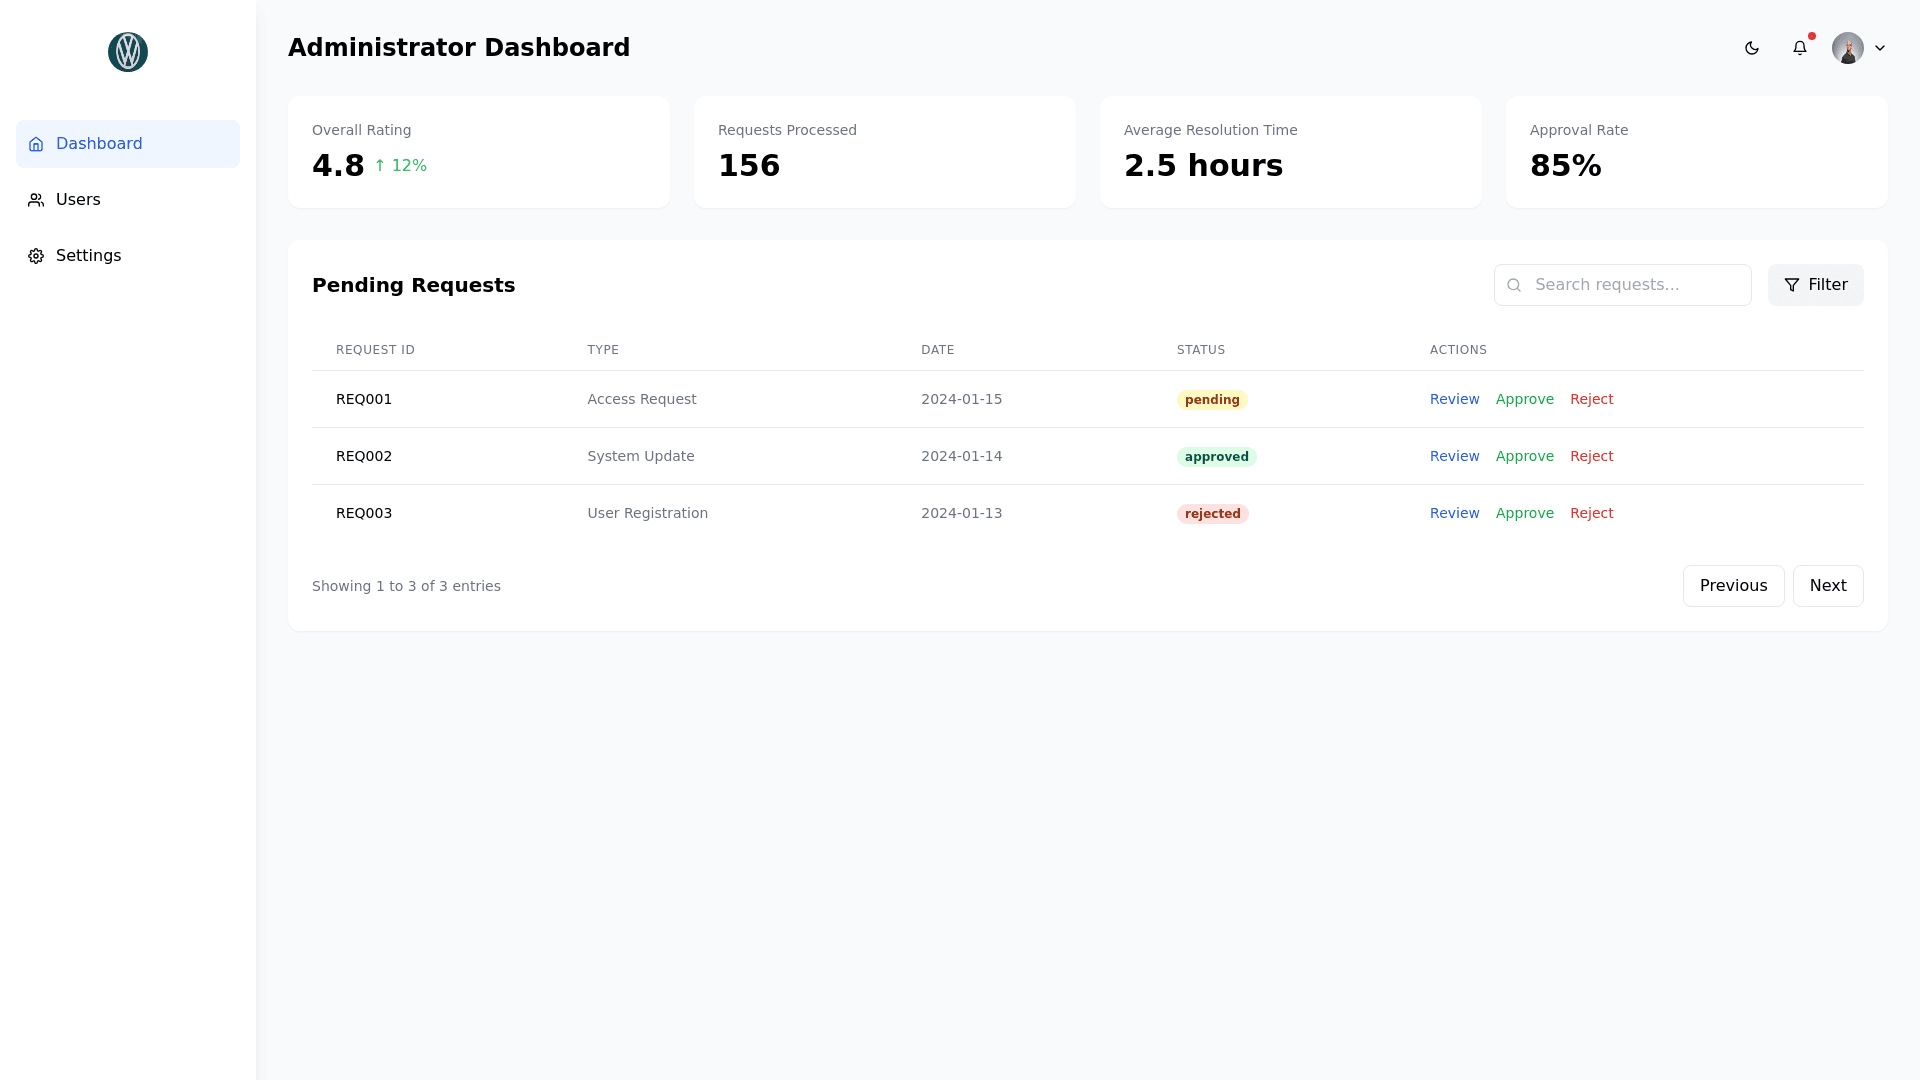Image resolution: width=1920 pixels, height=1080 pixels.
Task: Click the pending status badge
Action: coord(1212,400)
